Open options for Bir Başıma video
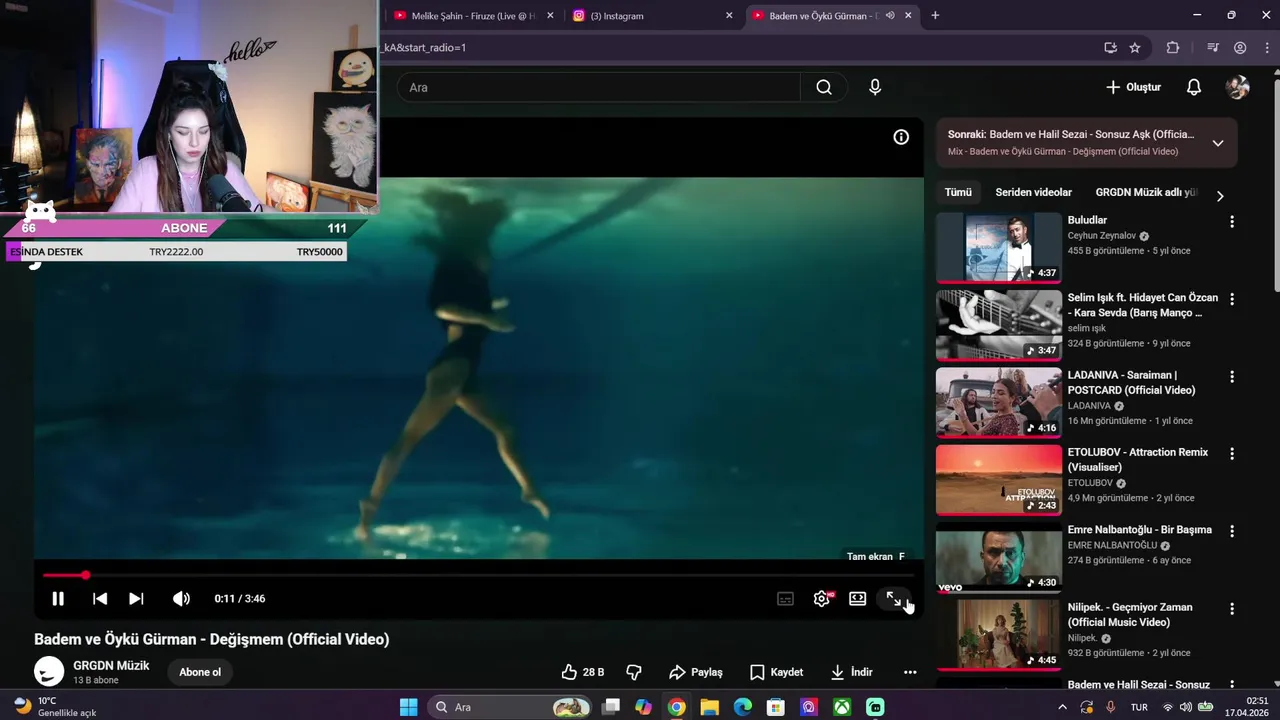 (x=1232, y=531)
